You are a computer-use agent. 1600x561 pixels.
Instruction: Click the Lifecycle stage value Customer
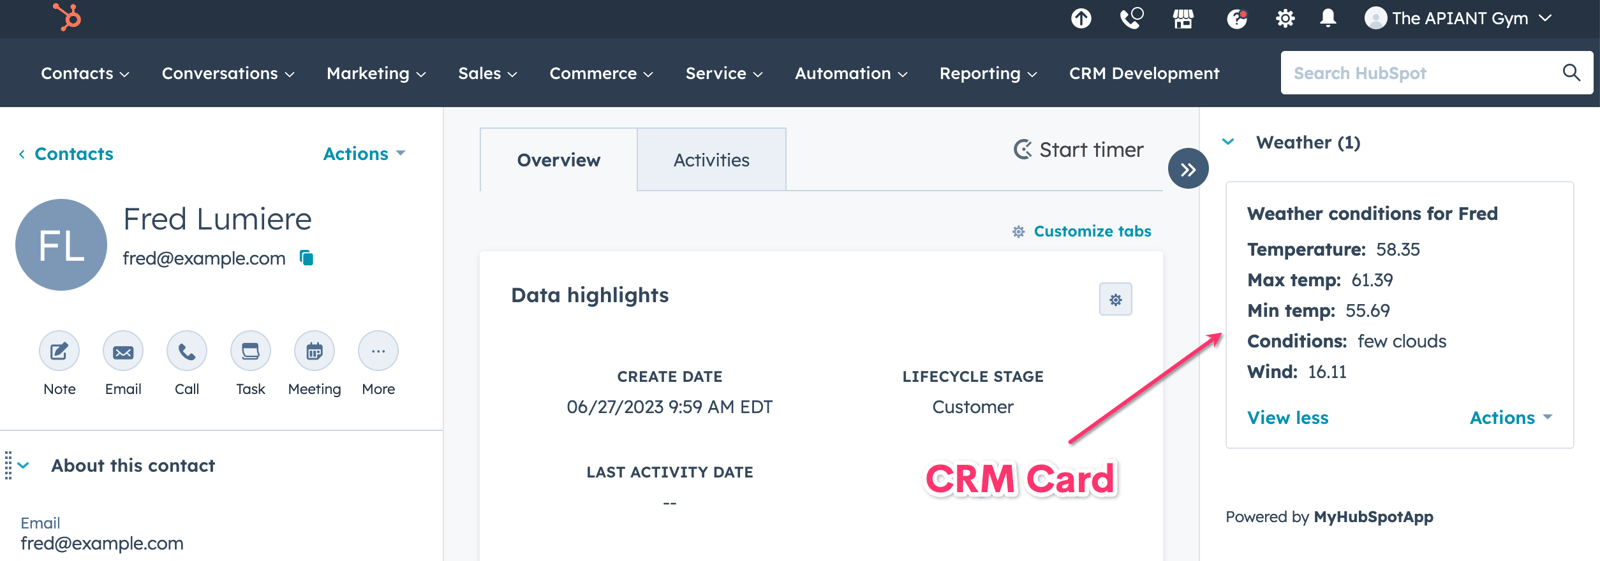[972, 407]
